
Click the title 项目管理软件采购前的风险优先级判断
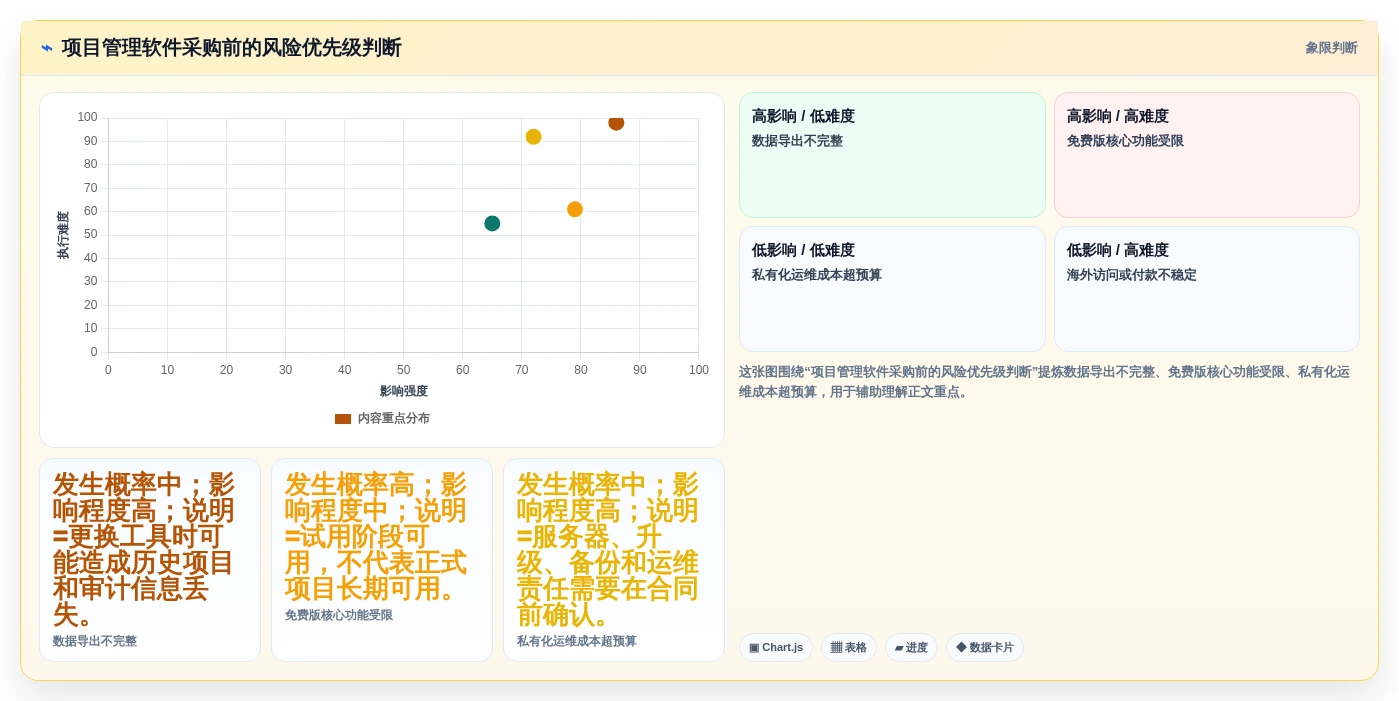point(232,48)
